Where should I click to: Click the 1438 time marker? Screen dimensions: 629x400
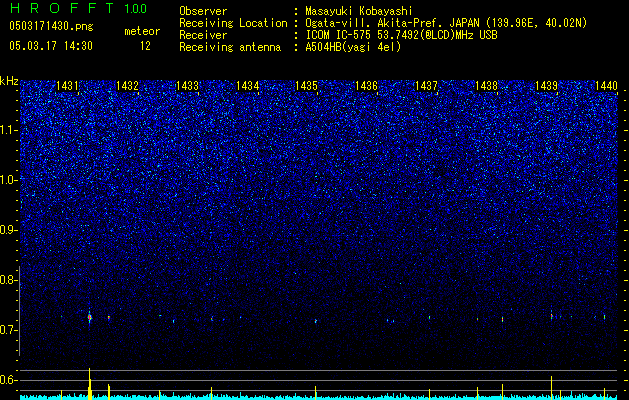[x=486, y=85]
